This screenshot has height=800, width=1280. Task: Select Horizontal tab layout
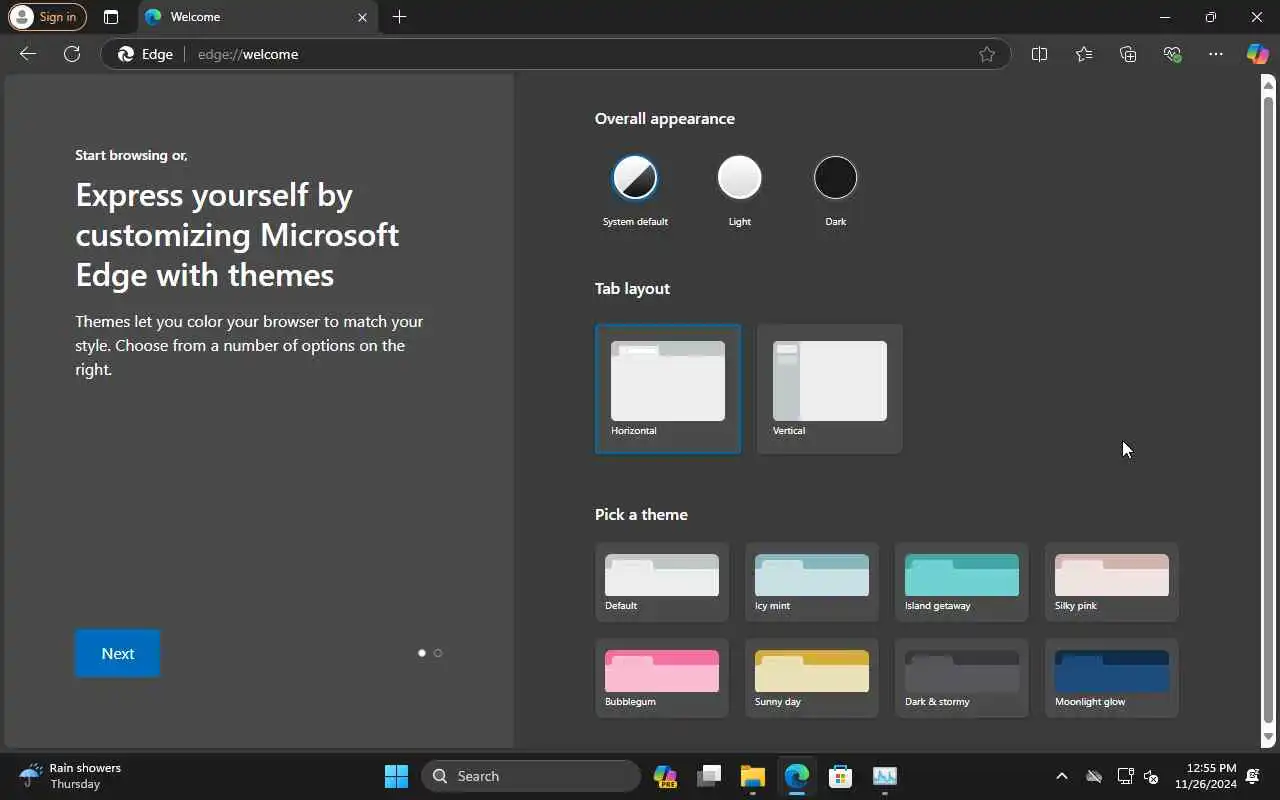tap(668, 389)
